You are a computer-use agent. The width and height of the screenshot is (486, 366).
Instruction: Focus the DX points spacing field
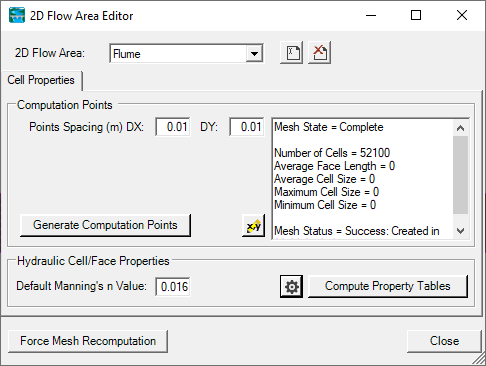tap(173, 127)
